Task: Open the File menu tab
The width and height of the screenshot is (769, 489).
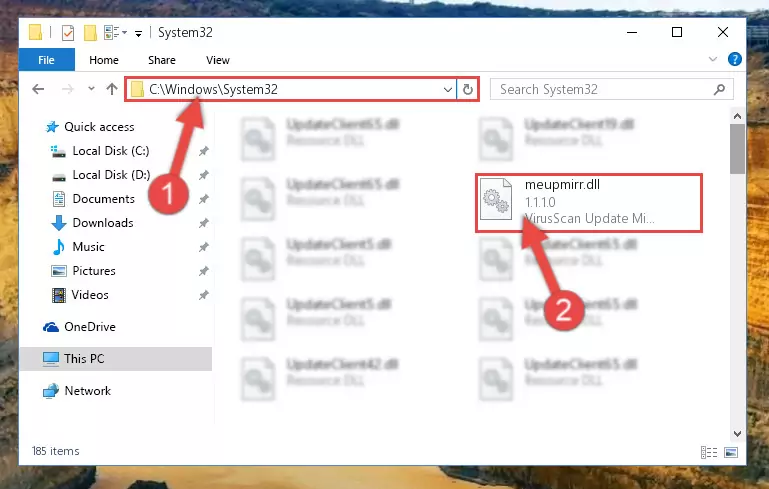Action: coord(47,60)
